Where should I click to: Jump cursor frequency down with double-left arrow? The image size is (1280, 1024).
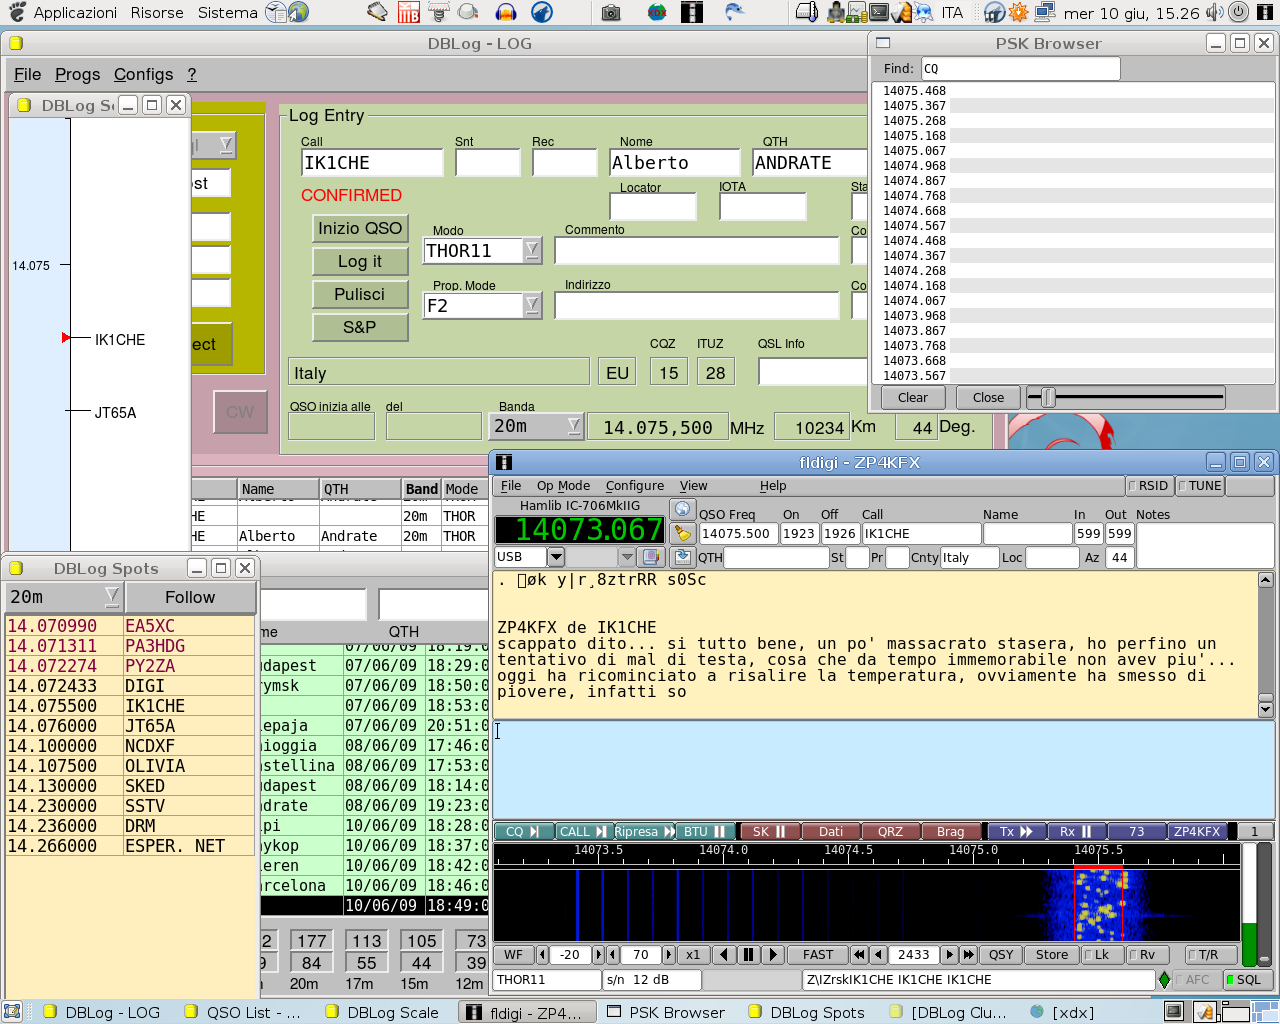(x=859, y=955)
